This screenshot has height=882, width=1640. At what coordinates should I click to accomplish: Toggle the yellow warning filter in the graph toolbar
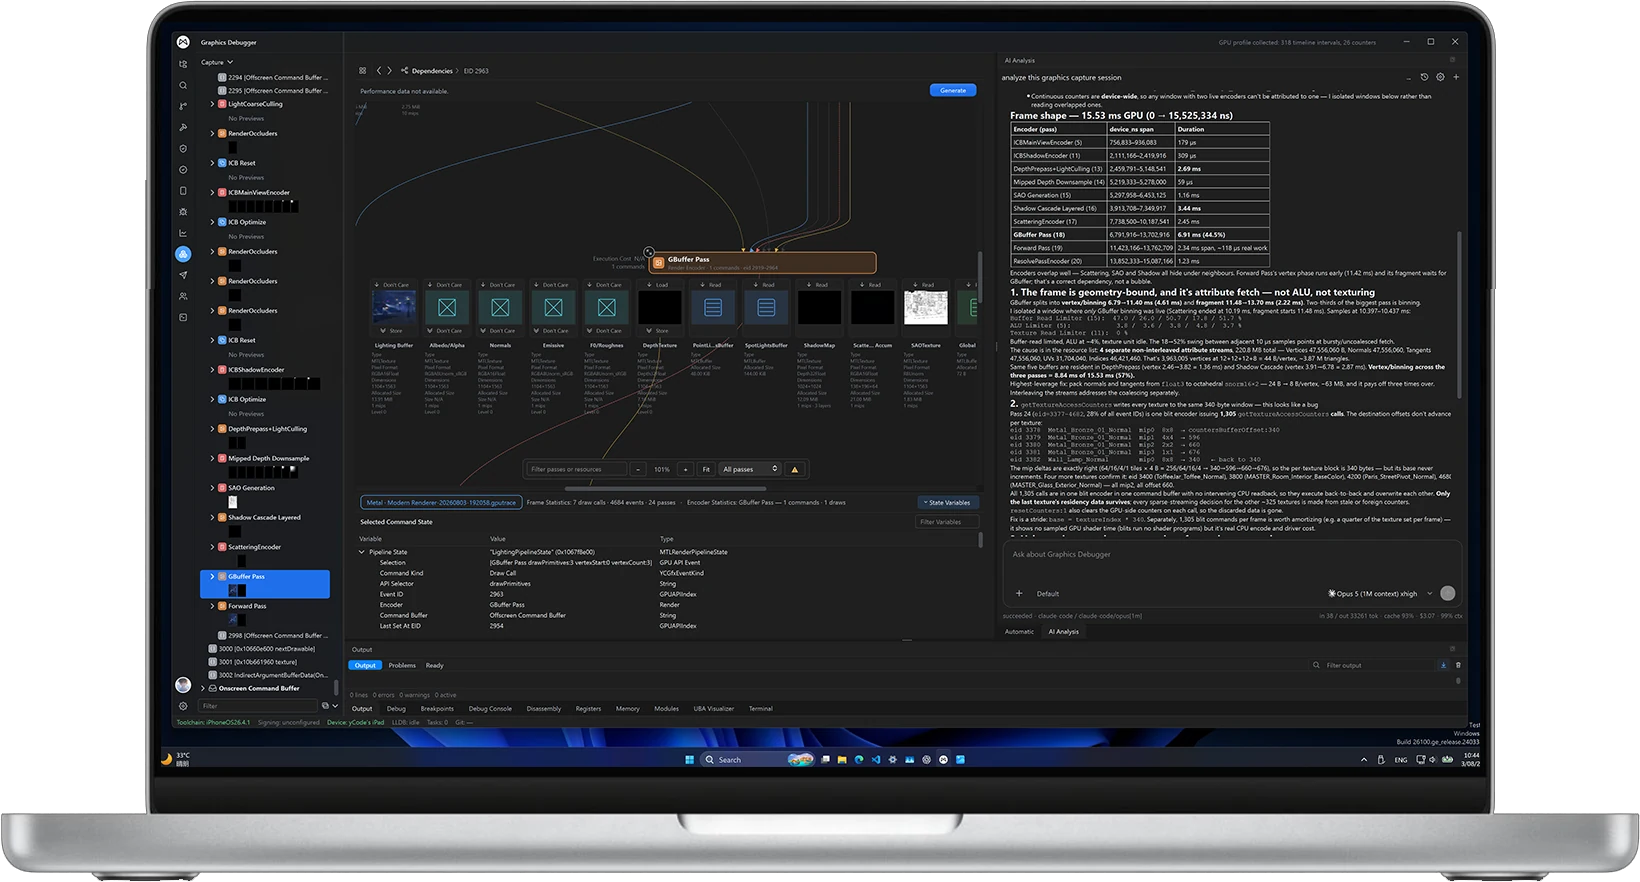pyautogui.click(x=795, y=469)
